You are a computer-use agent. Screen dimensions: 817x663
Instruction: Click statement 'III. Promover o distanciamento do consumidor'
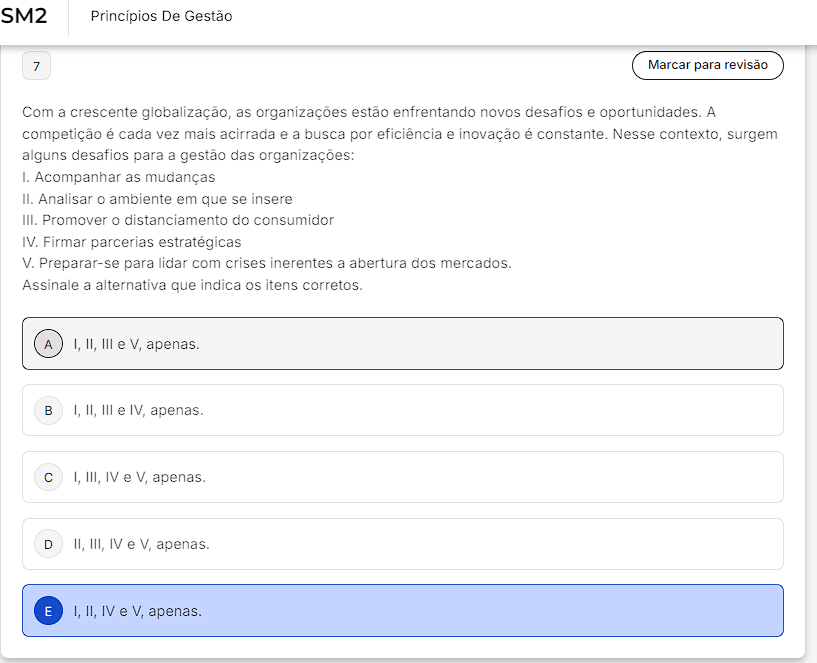pos(178,220)
